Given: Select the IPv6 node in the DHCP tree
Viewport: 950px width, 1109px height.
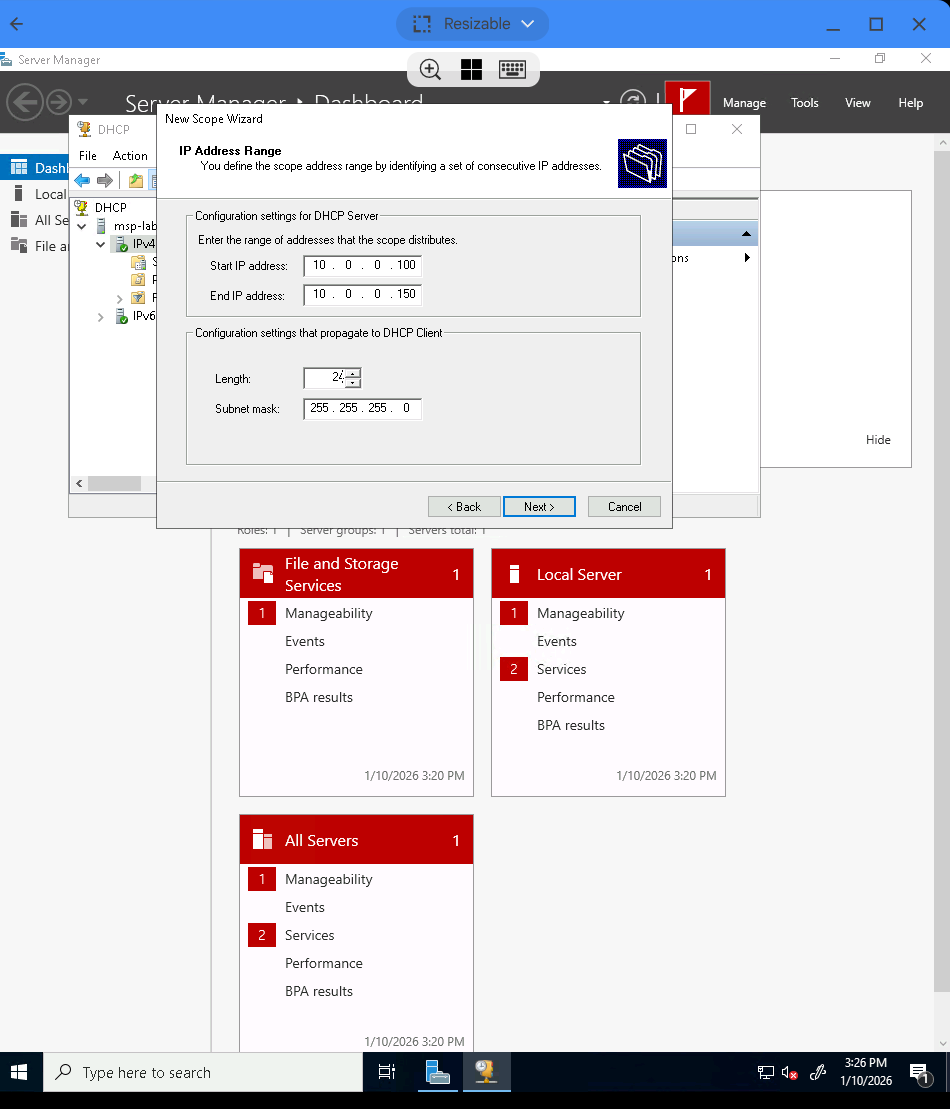Looking at the screenshot, I should pyautogui.click(x=142, y=316).
